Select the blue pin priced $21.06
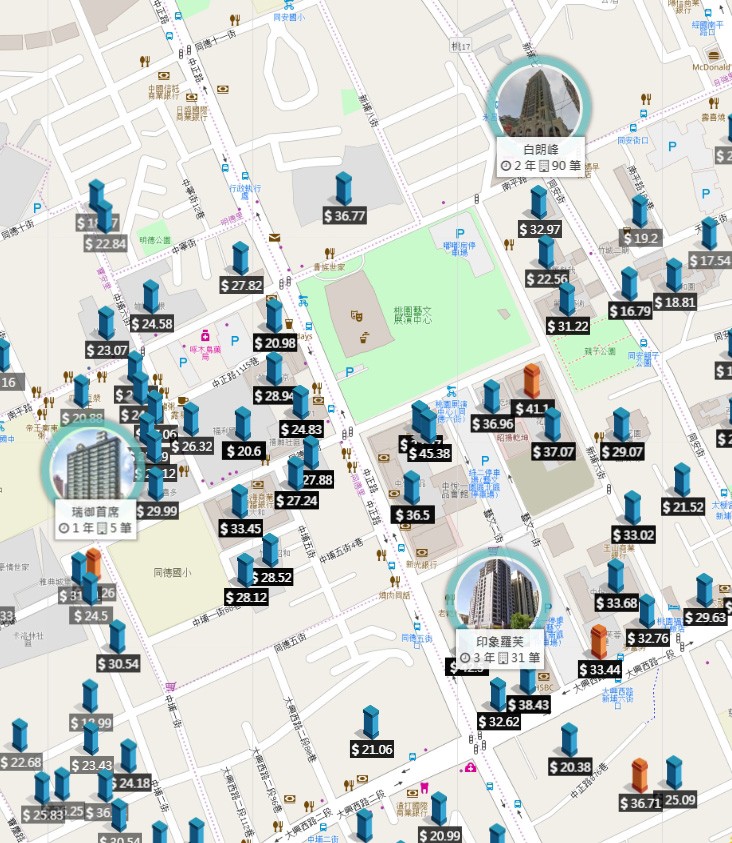The image size is (732, 843). (371, 722)
